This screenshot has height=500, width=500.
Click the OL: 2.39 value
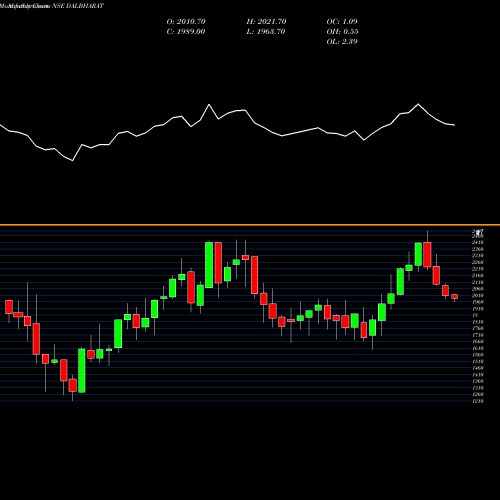[x=342, y=42]
